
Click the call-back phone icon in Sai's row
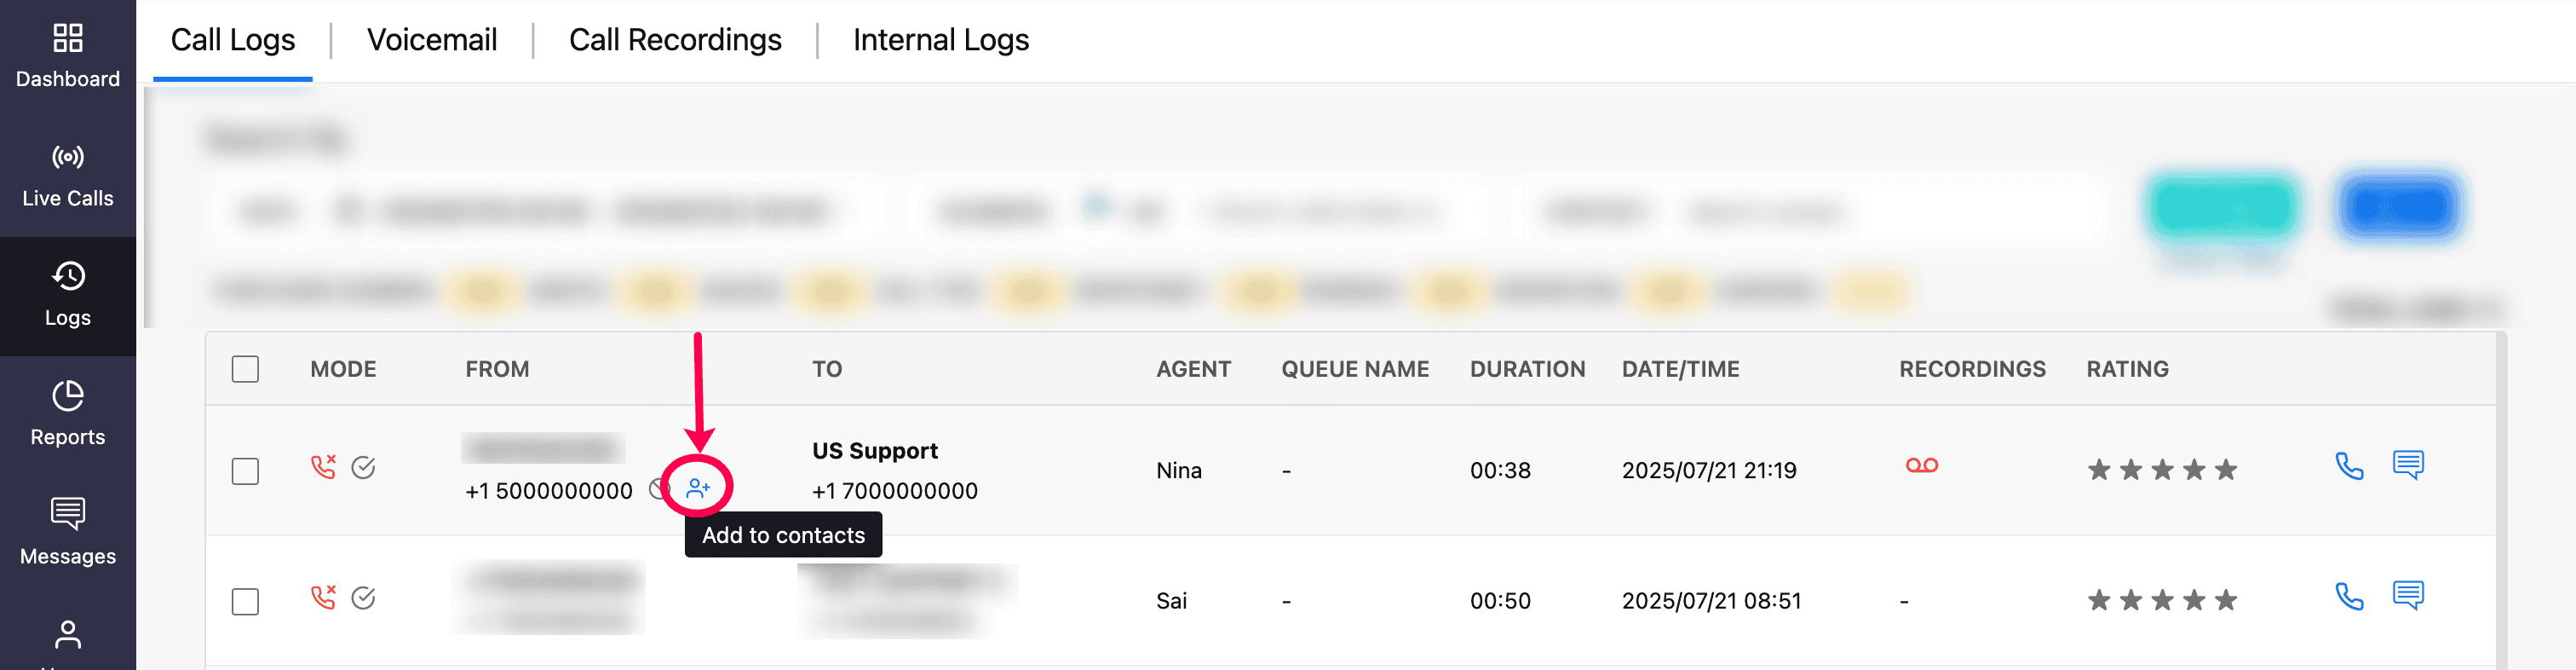pyautogui.click(x=2348, y=597)
